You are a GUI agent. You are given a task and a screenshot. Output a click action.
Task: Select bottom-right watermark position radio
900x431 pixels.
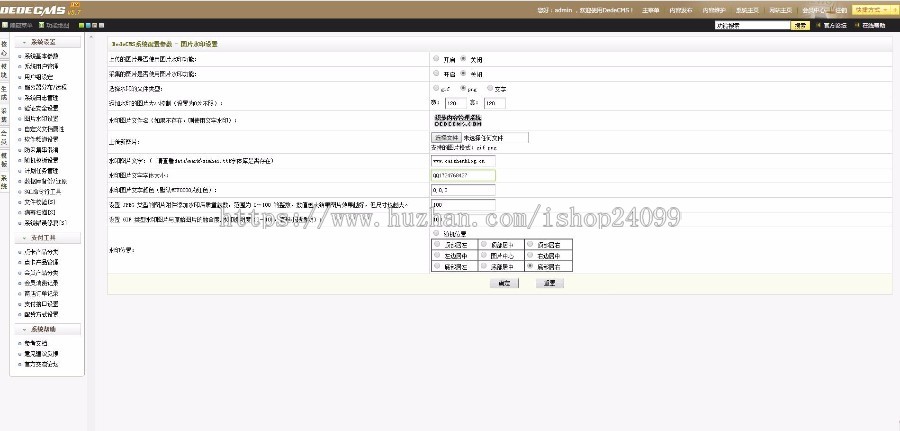coord(530,266)
